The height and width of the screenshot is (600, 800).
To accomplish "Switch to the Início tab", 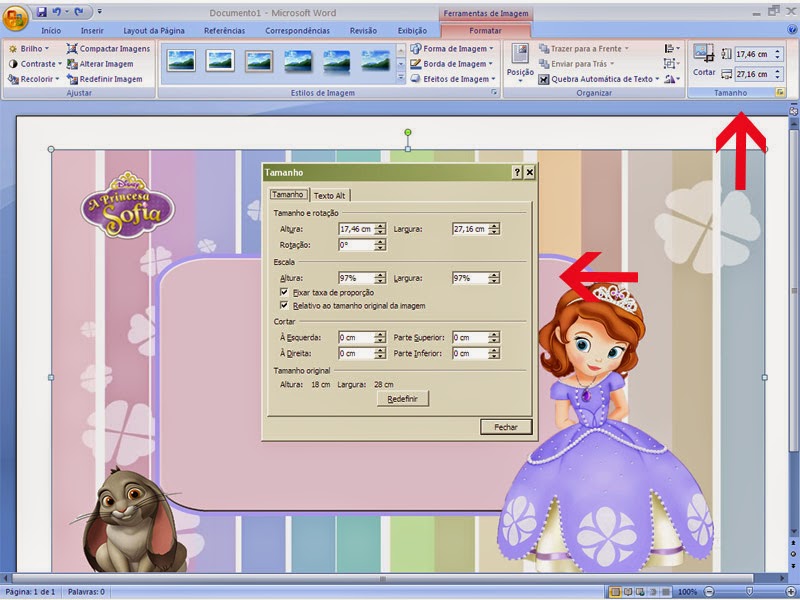I will coord(51,31).
